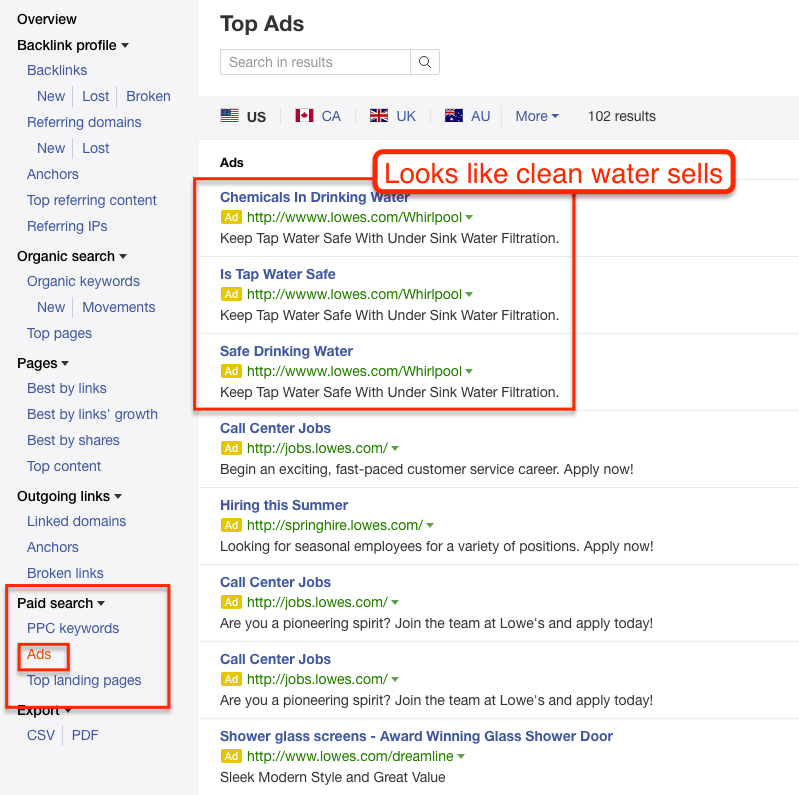Open the Hiring this Summer ad link
Viewport: 799px width, 795px height.
tap(284, 505)
